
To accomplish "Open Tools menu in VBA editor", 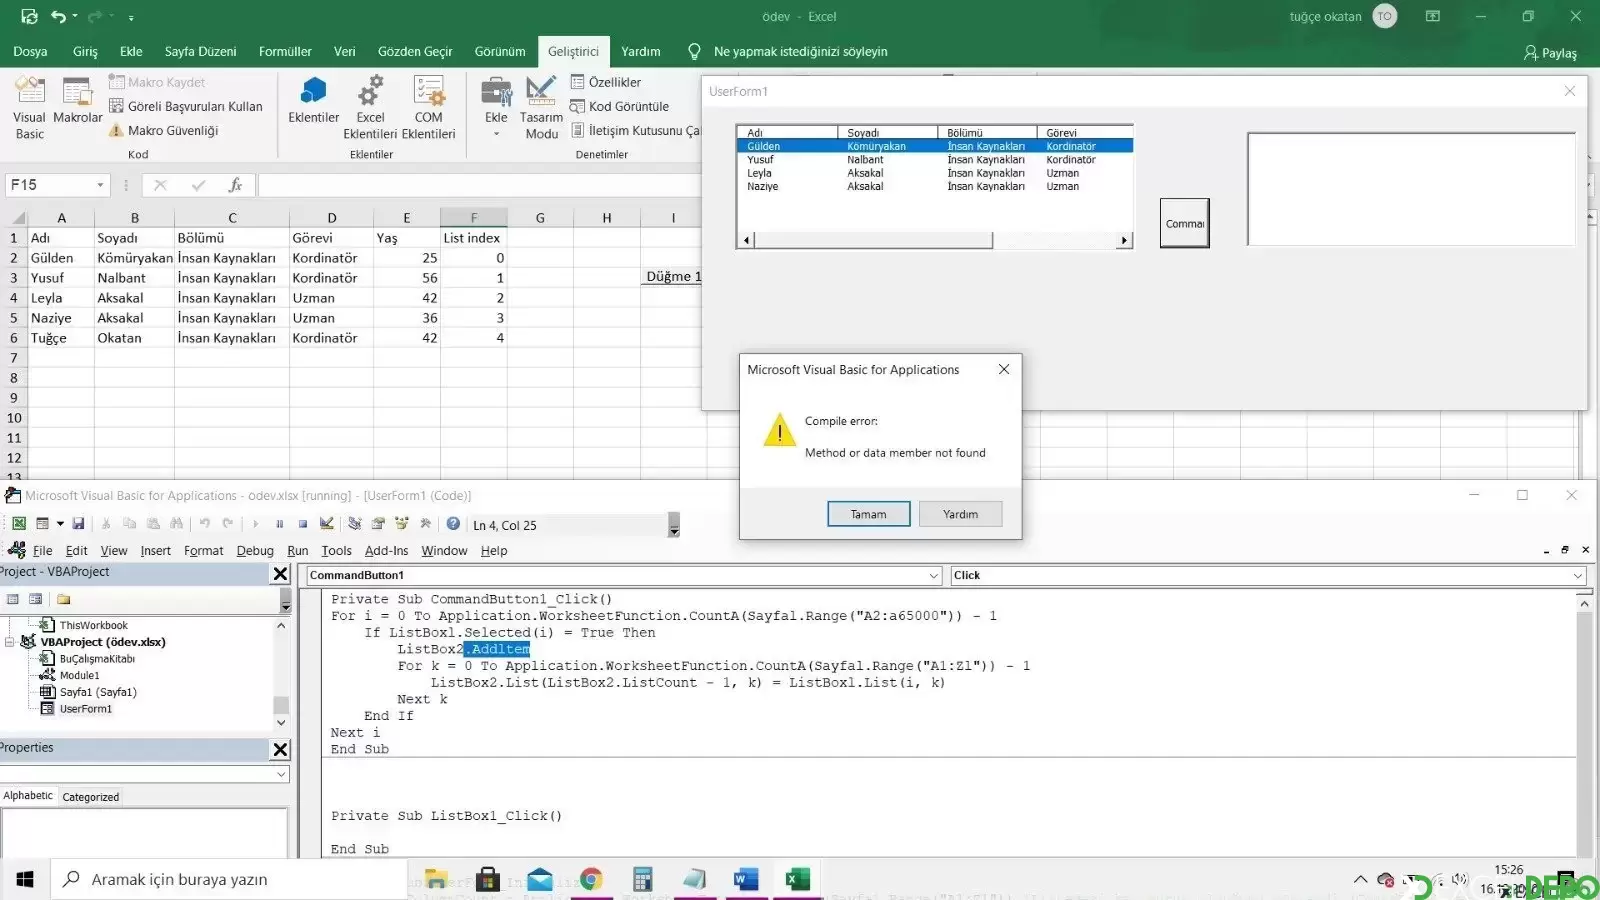I will 336,551.
